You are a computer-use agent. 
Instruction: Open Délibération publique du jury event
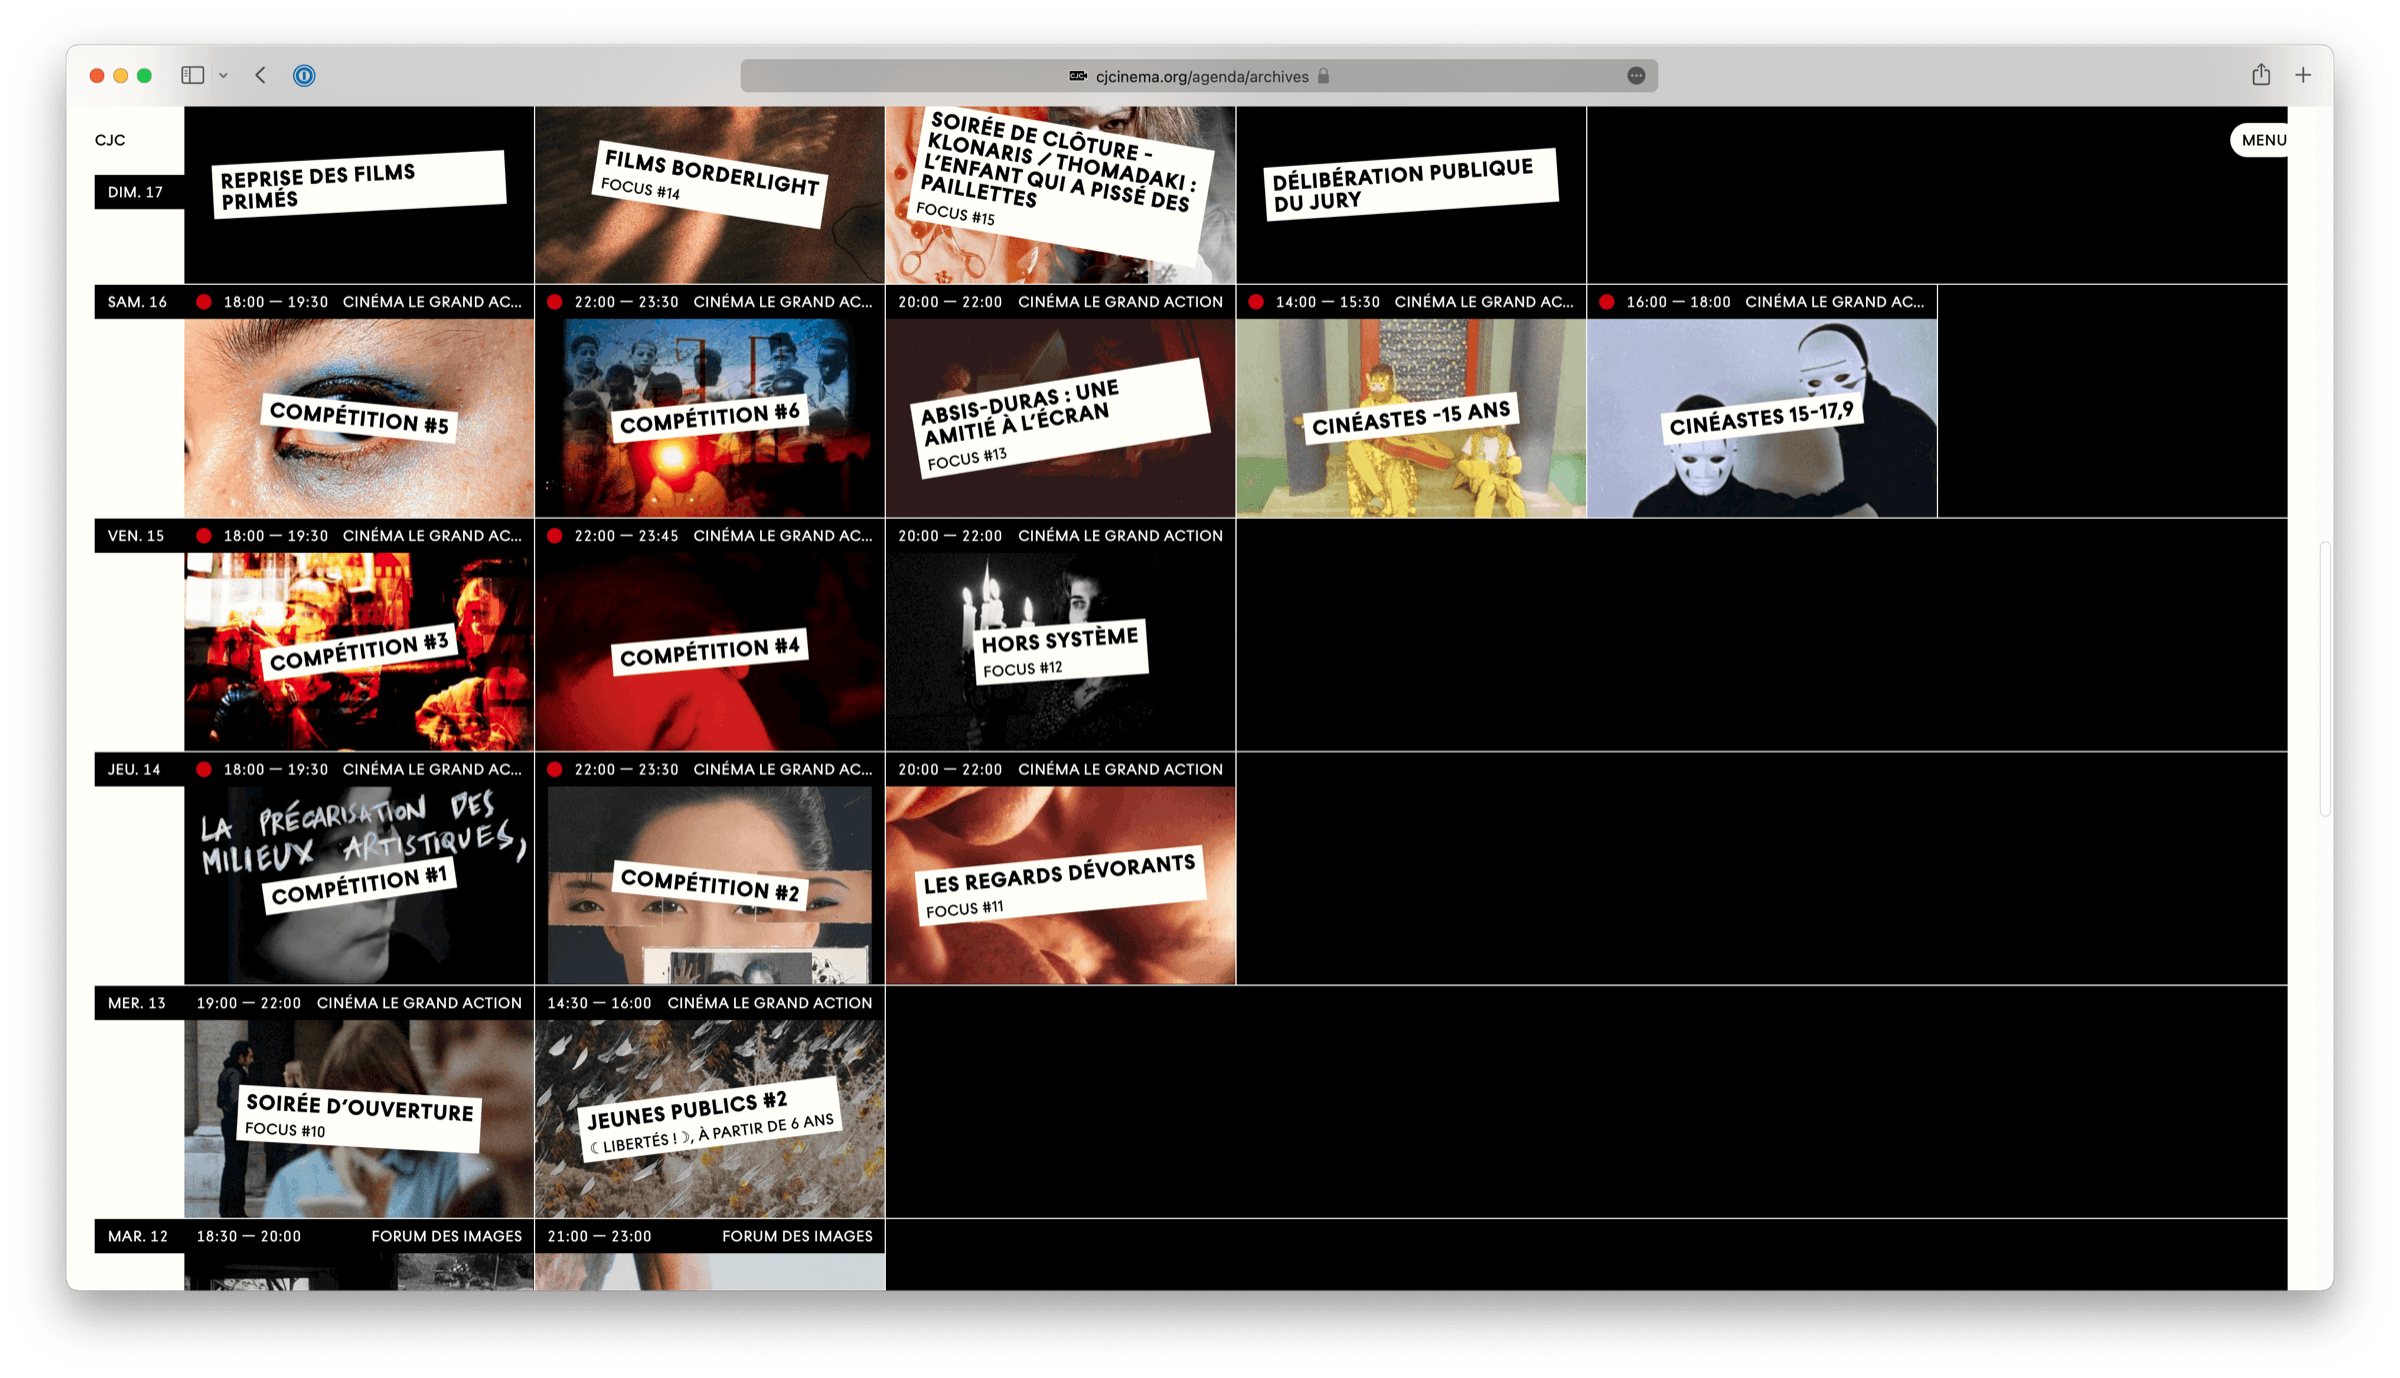tap(1410, 185)
